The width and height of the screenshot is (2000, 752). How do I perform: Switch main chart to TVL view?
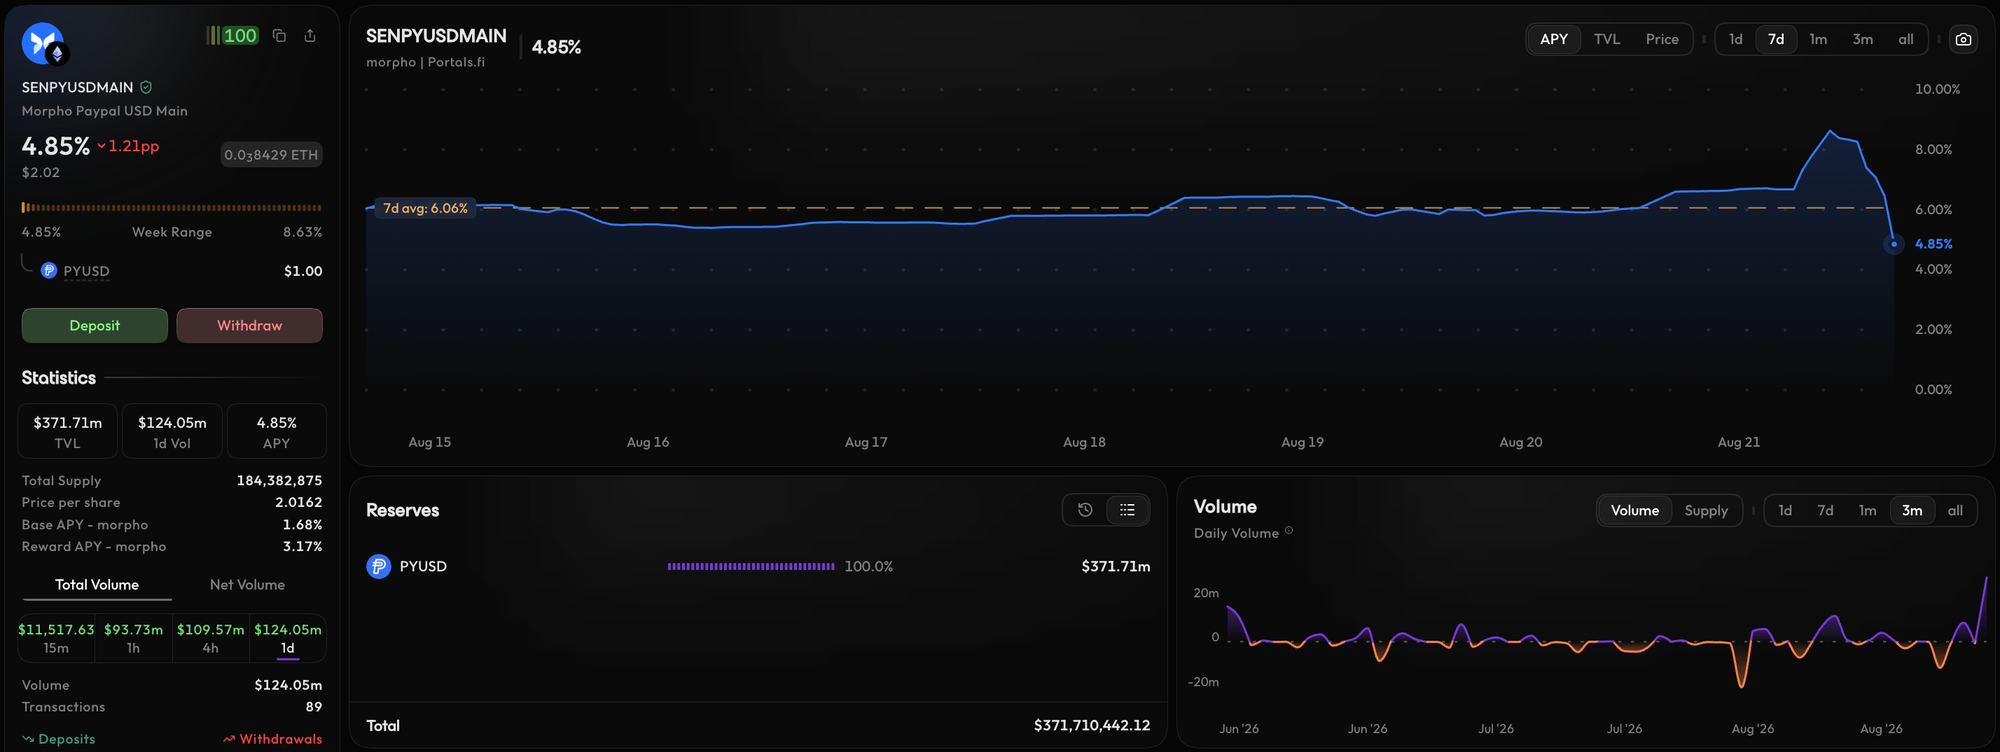pos(1606,39)
